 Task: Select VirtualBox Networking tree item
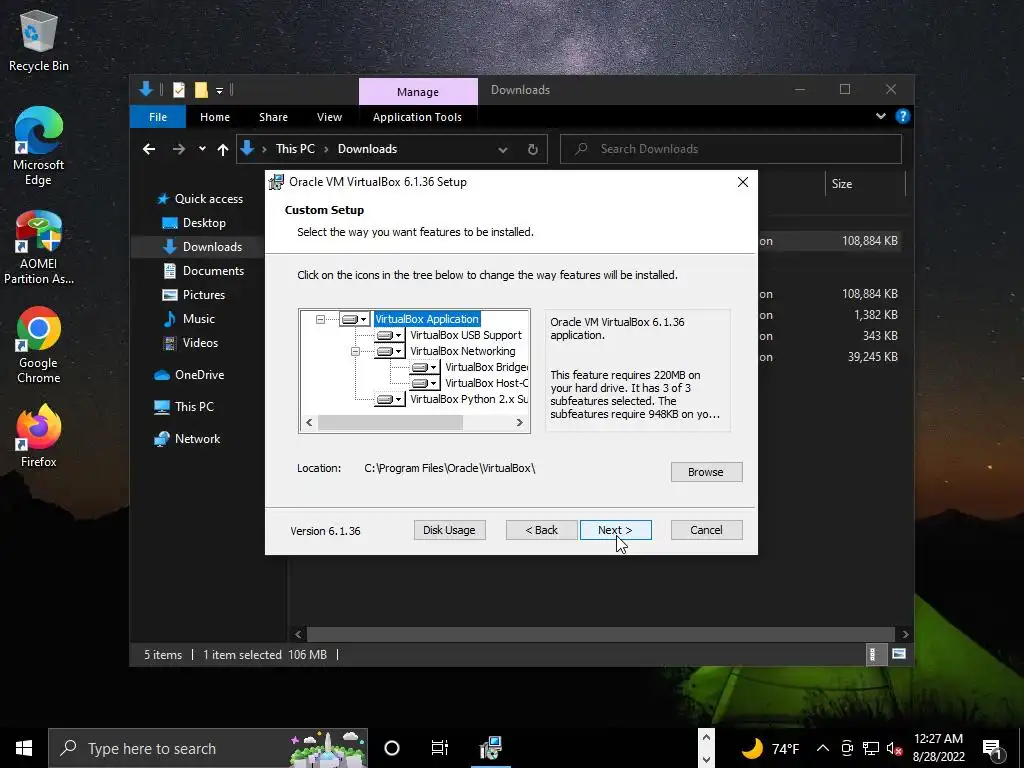(x=462, y=351)
